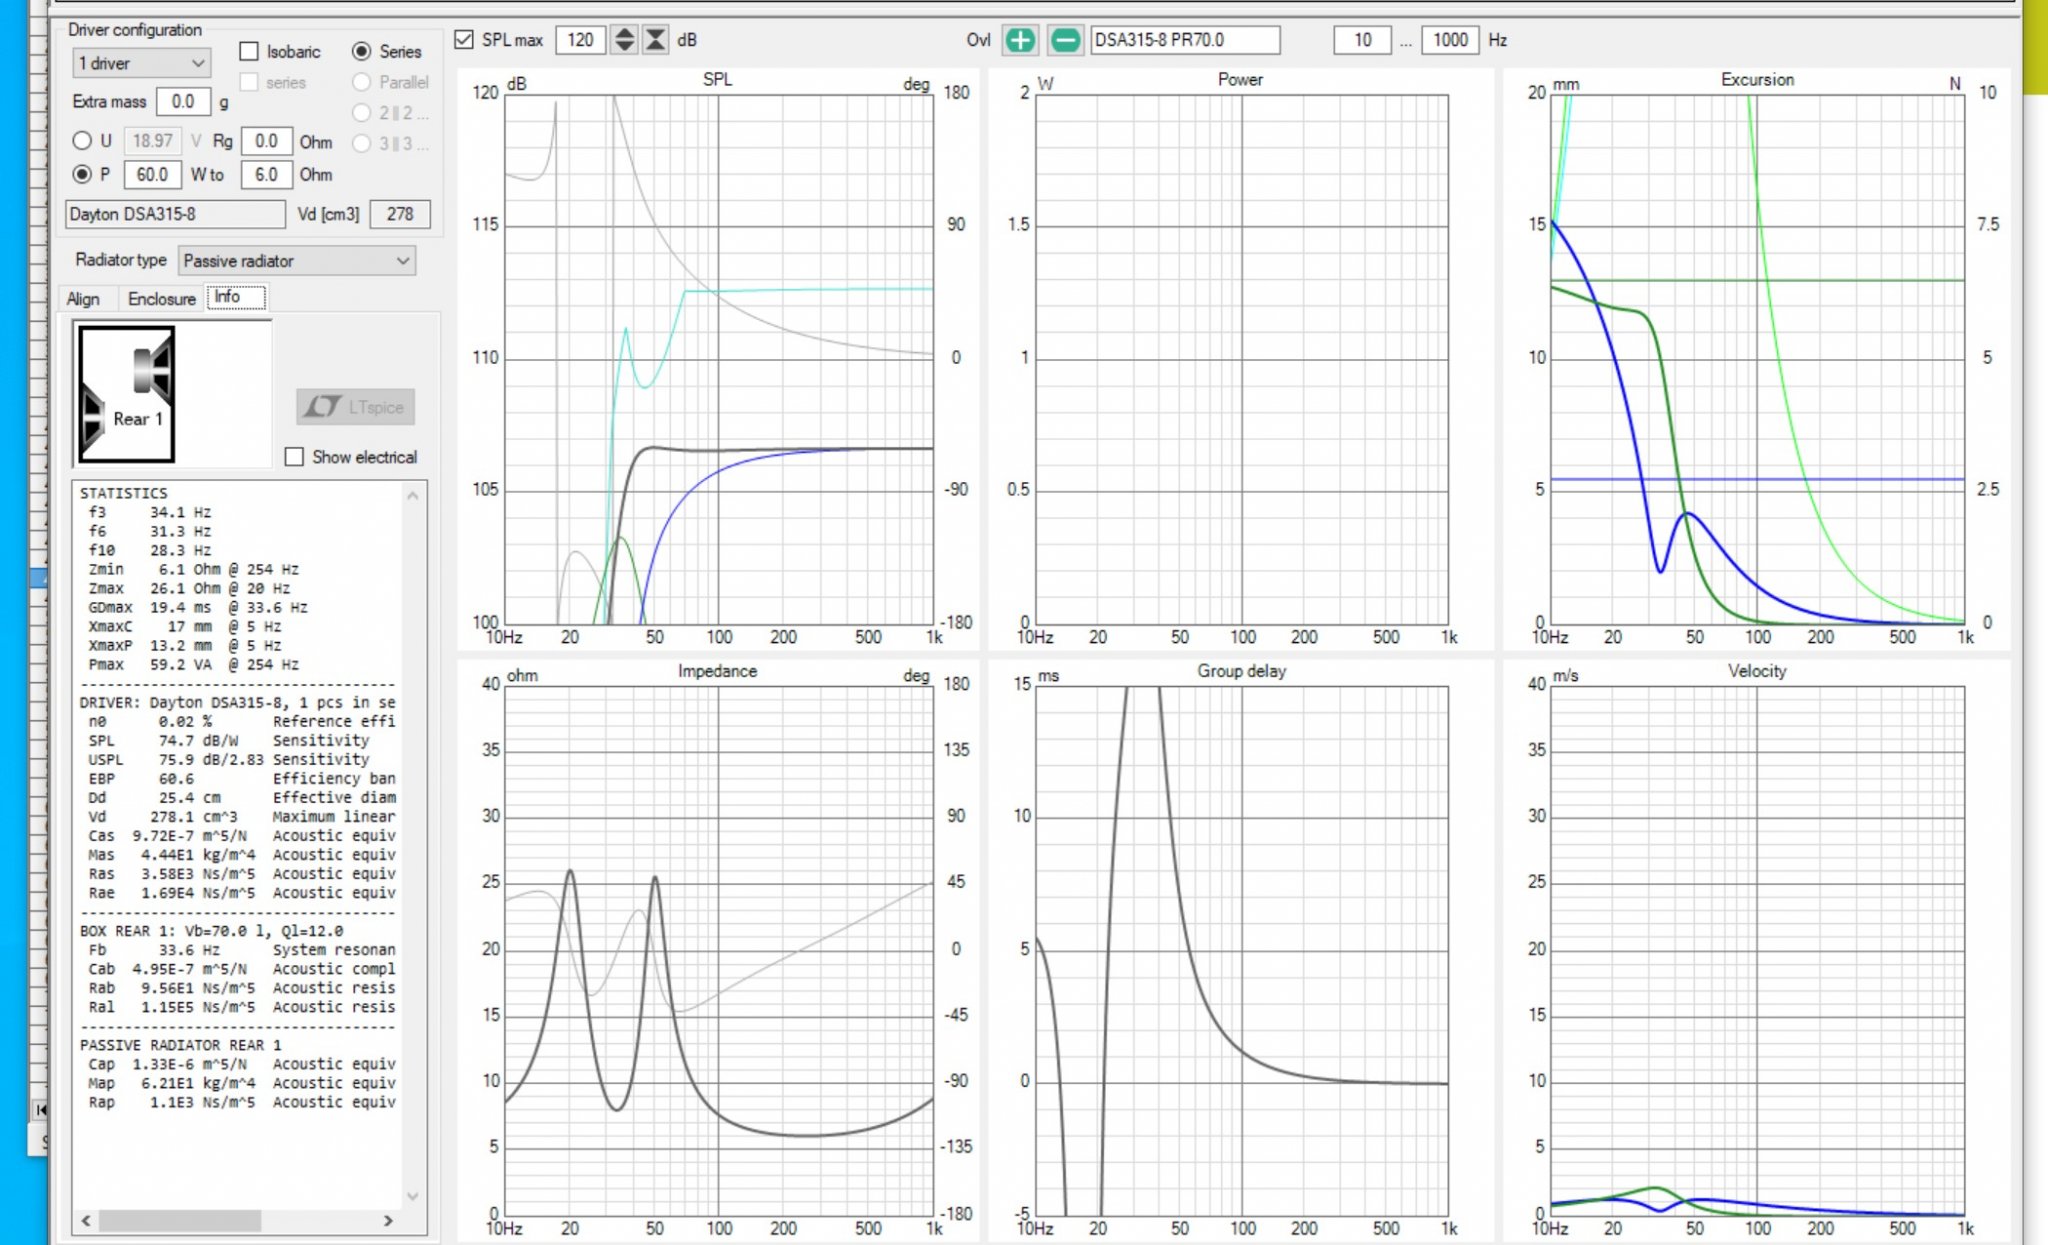Switch to the Enclosure tab
The height and width of the screenshot is (1245, 2048).
click(161, 299)
